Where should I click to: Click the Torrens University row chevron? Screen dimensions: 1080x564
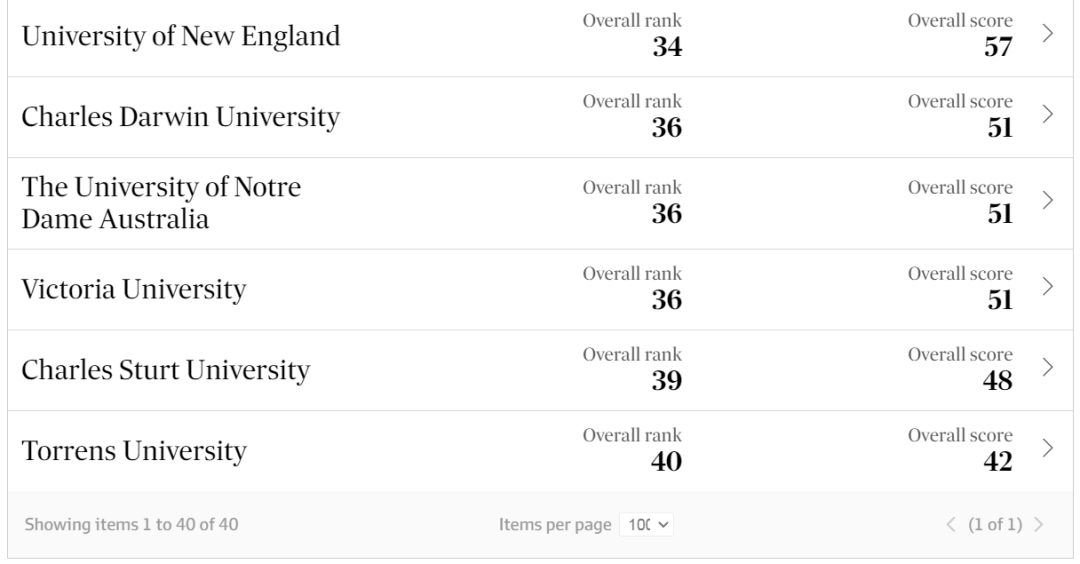click(x=1048, y=447)
